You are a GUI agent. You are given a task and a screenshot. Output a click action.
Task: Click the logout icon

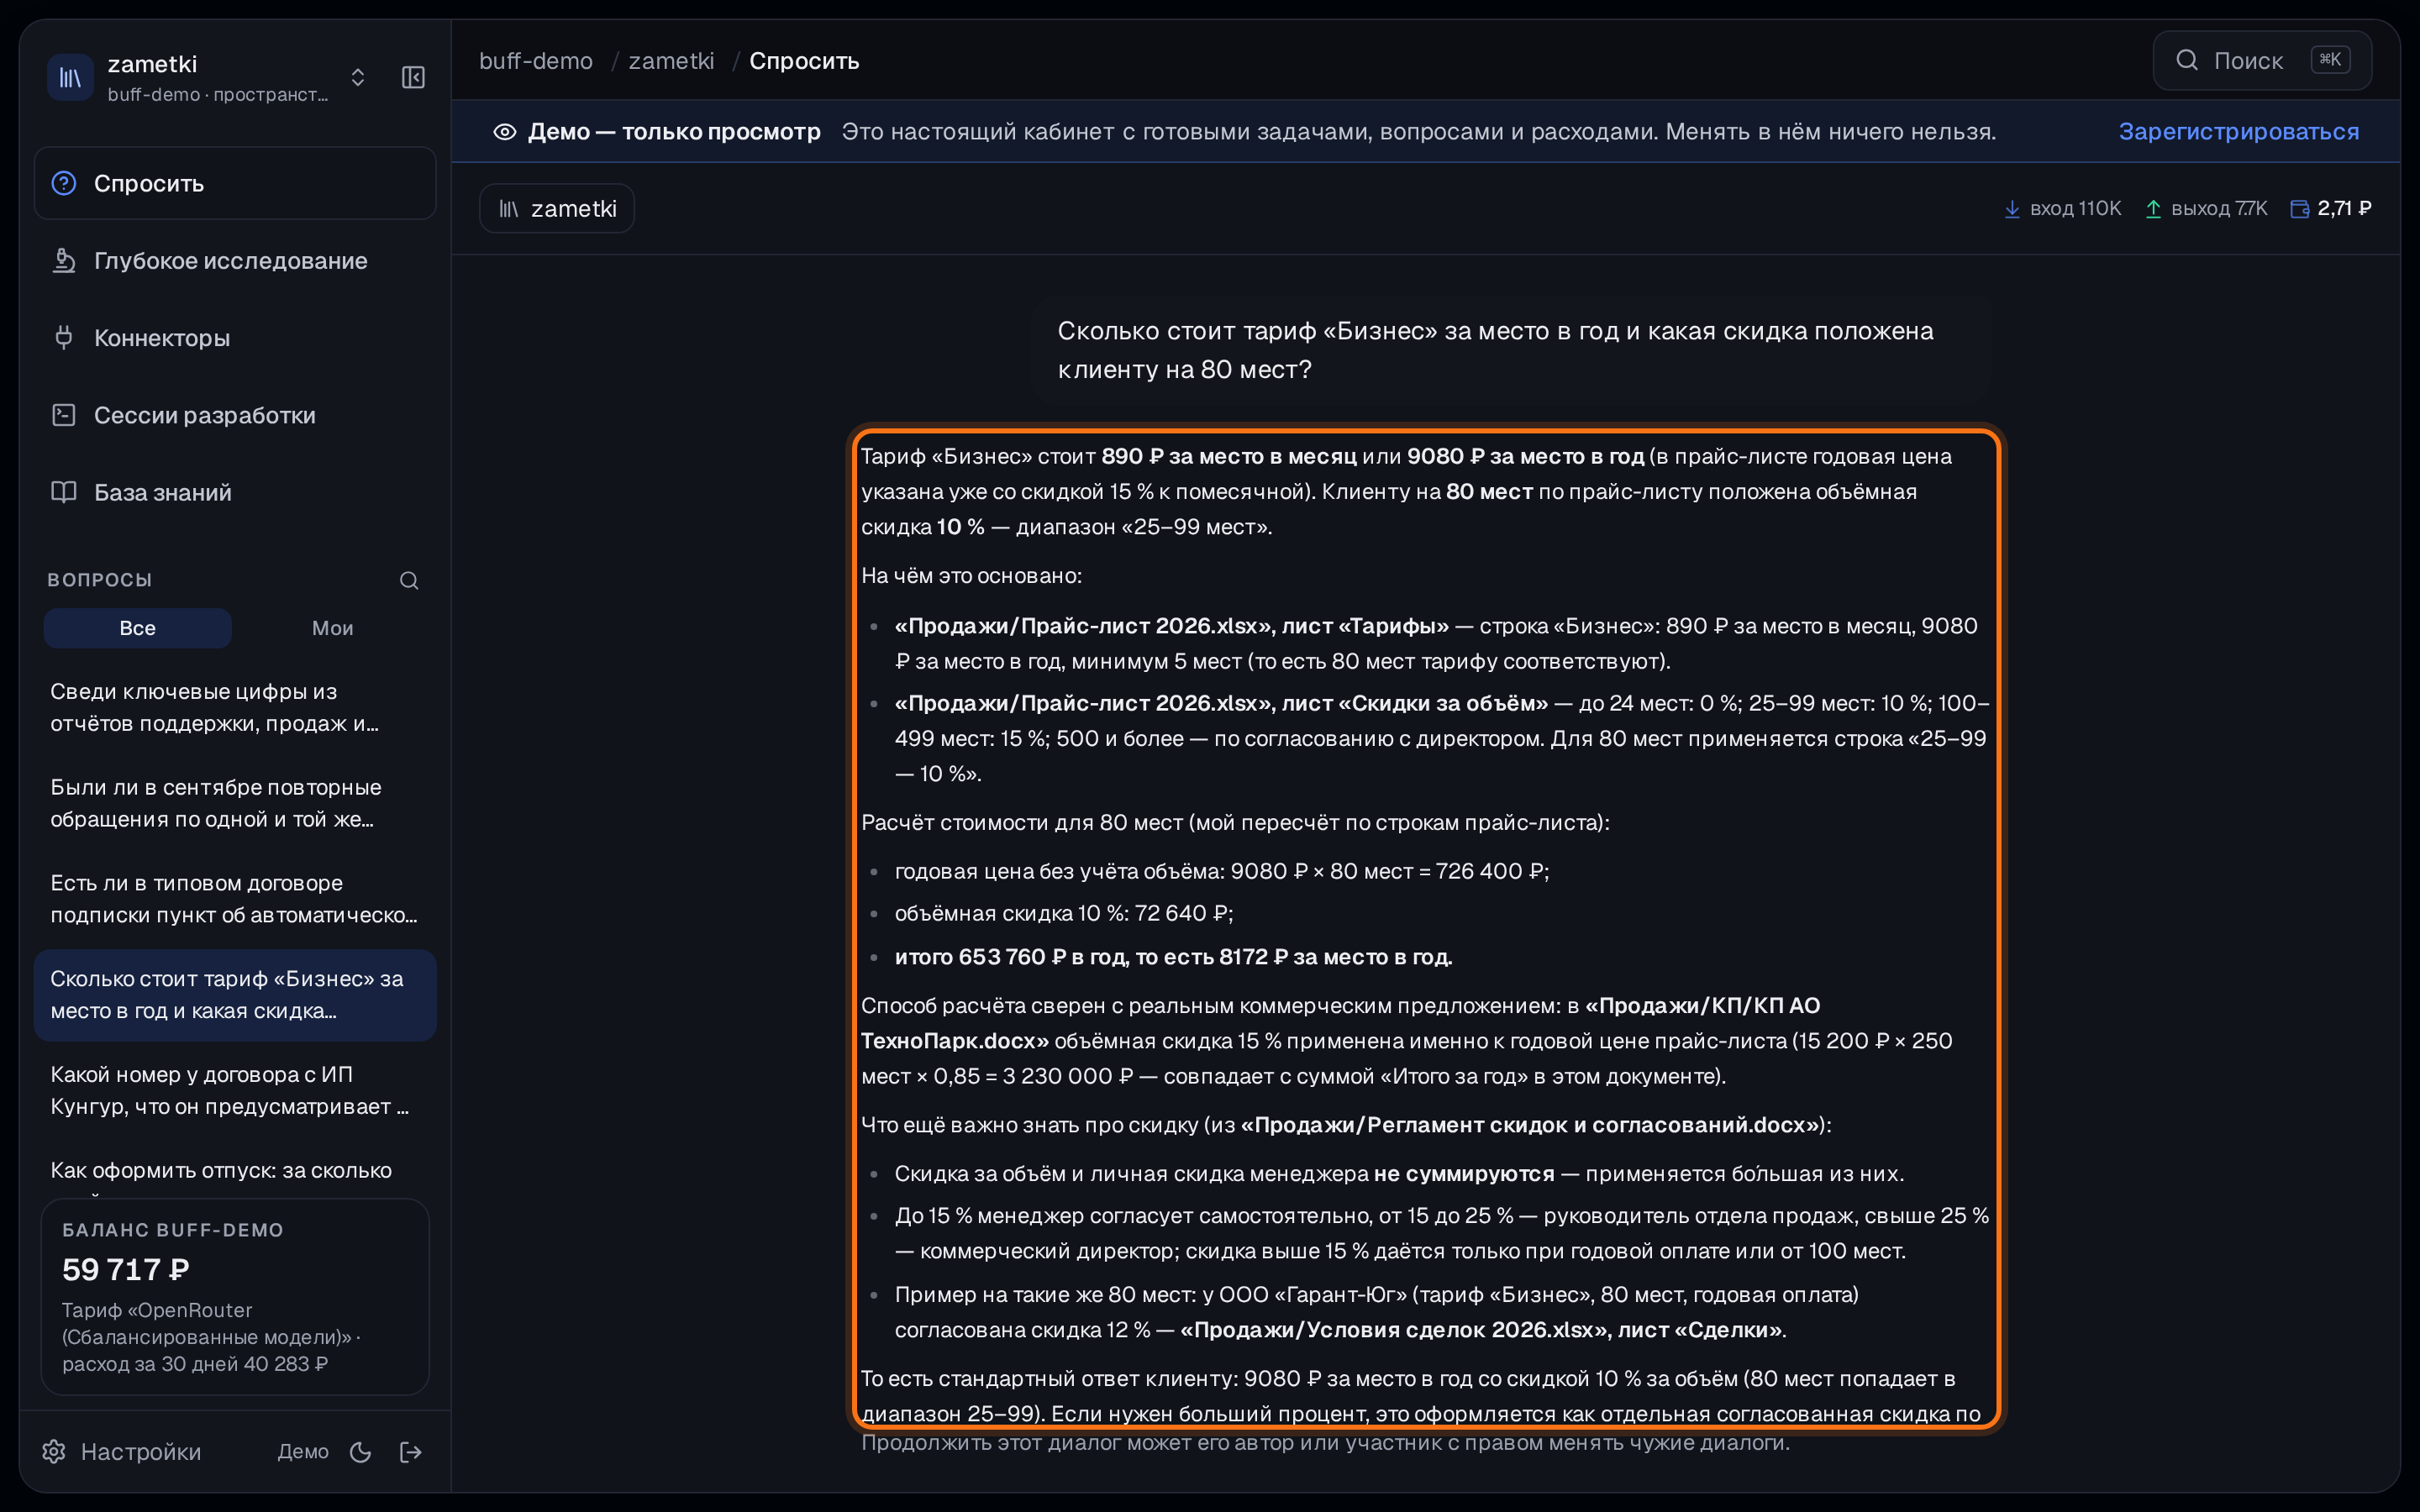(411, 1451)
